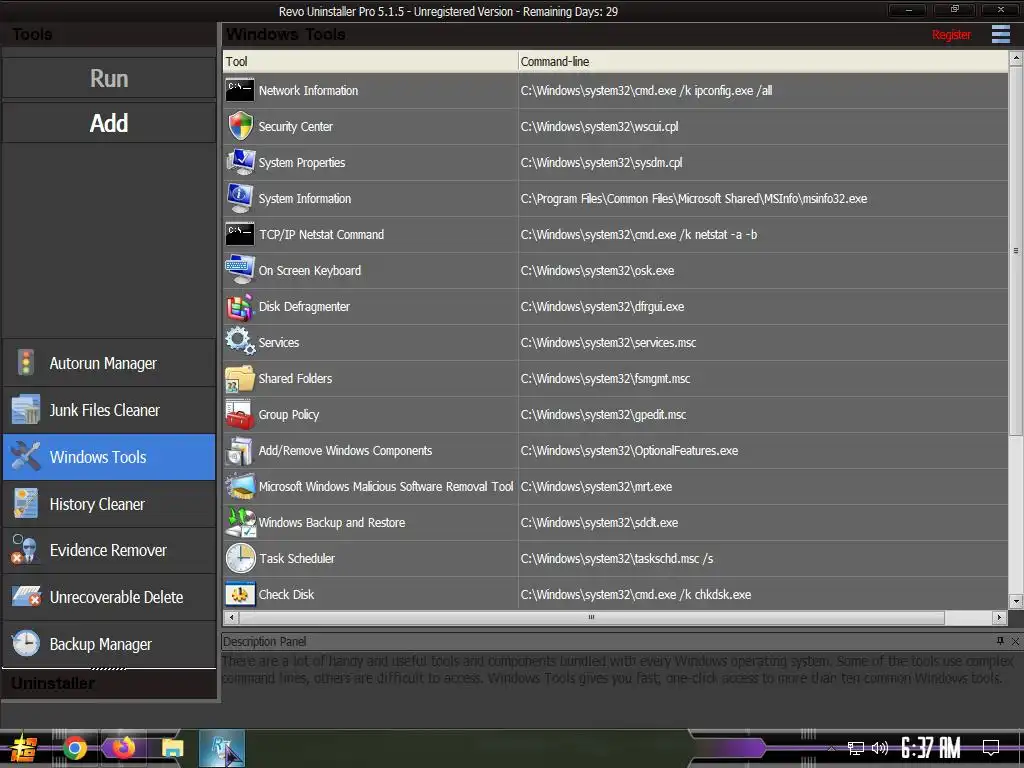The width and height of the screenshot is (1024, 768).
Task: Click the horizontal scrollbar left arrow
Action: pos(231,616)
